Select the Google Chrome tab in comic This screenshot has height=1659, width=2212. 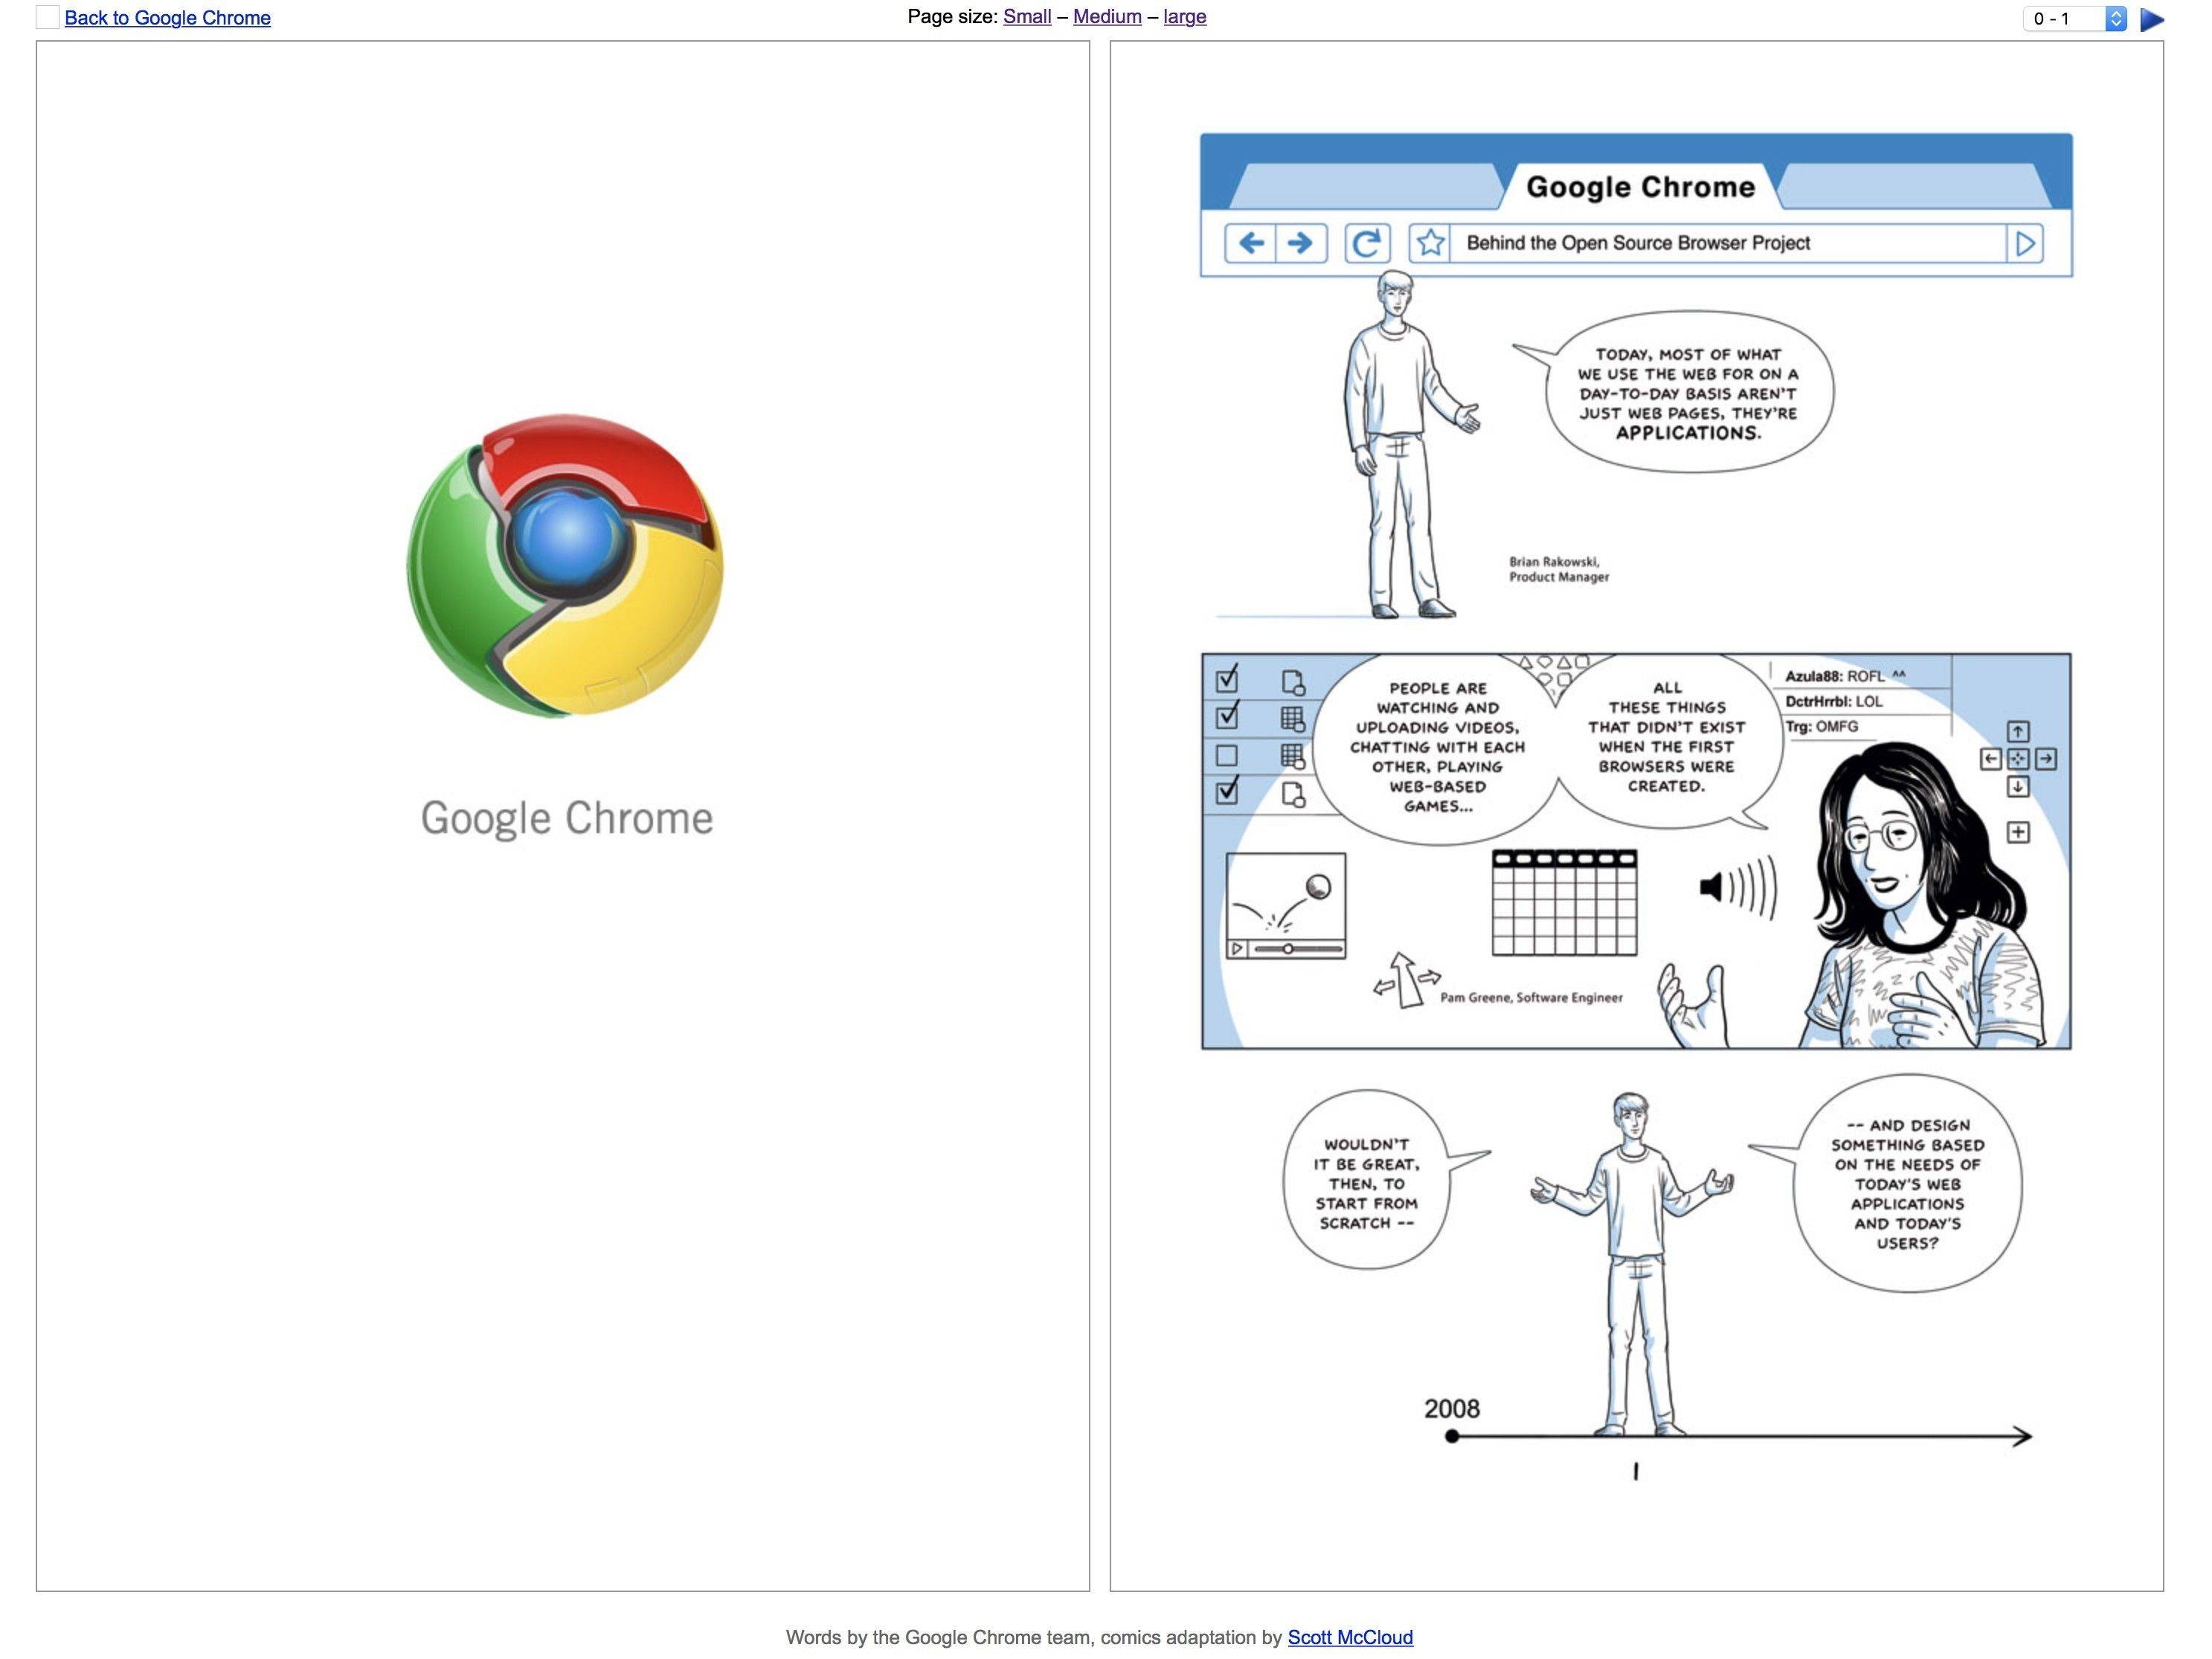pyautogui.click(x=1640, y=187)
